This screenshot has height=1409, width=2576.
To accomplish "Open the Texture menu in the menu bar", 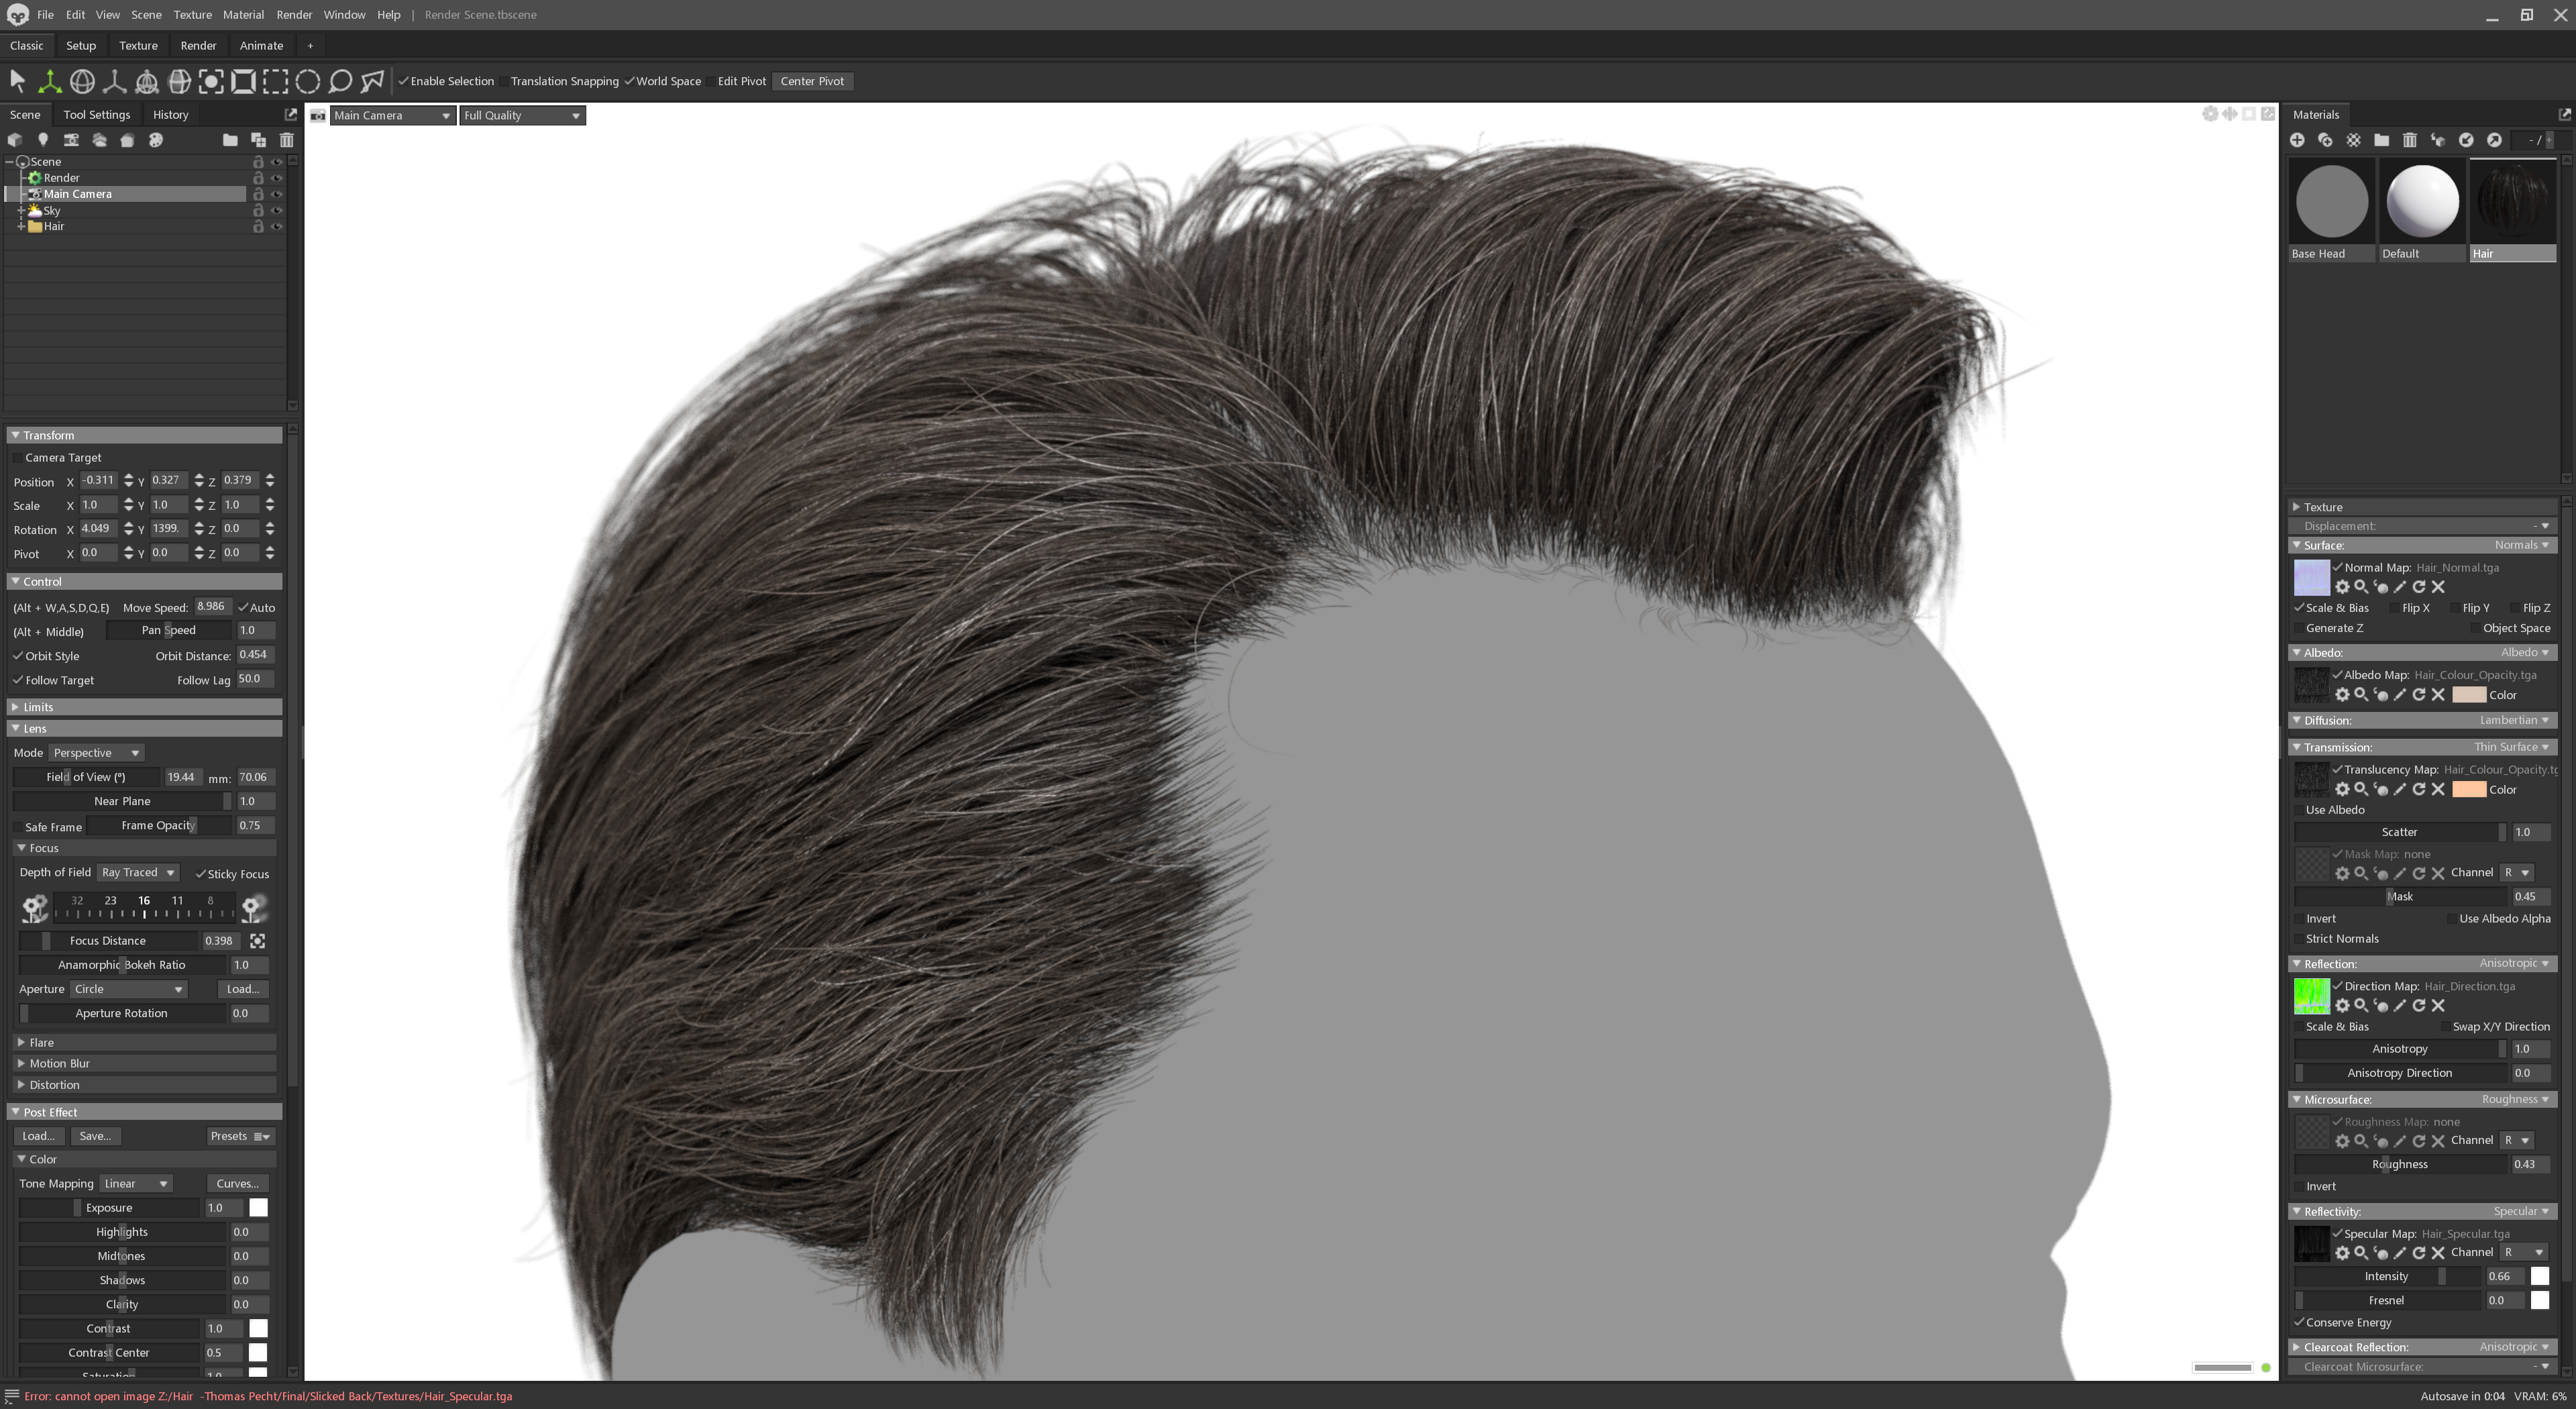I will [x=192, y=14].
